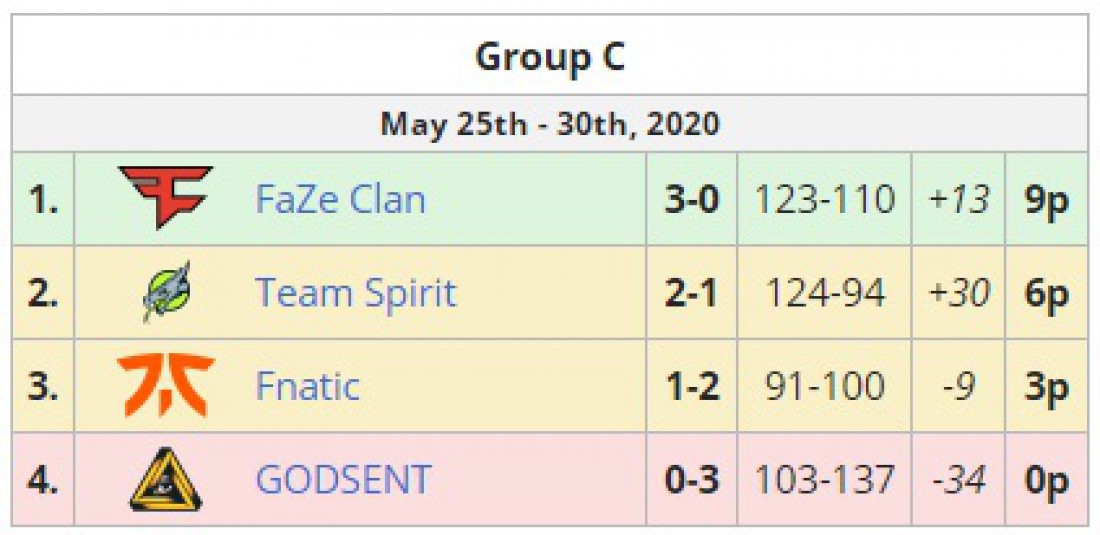Open the FaZe Clan team link

pos(340,199)
